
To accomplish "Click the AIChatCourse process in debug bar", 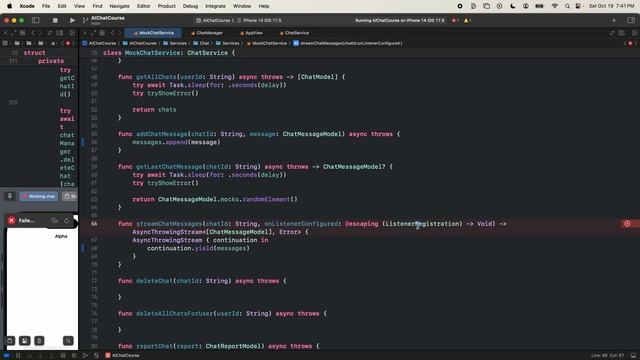I will pos(122,356).
